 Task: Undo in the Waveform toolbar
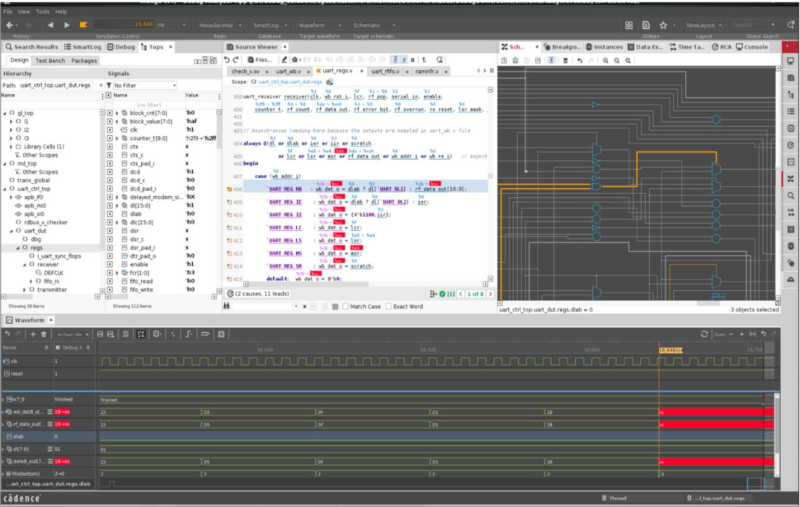[x=7, y=334]
